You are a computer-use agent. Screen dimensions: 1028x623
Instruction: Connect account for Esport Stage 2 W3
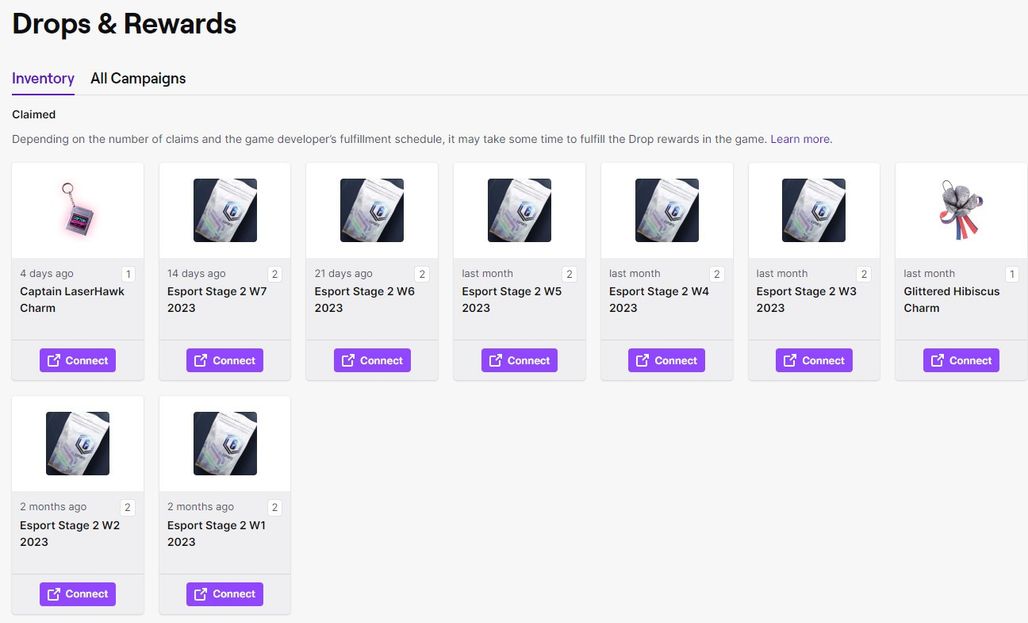[814, 360]
